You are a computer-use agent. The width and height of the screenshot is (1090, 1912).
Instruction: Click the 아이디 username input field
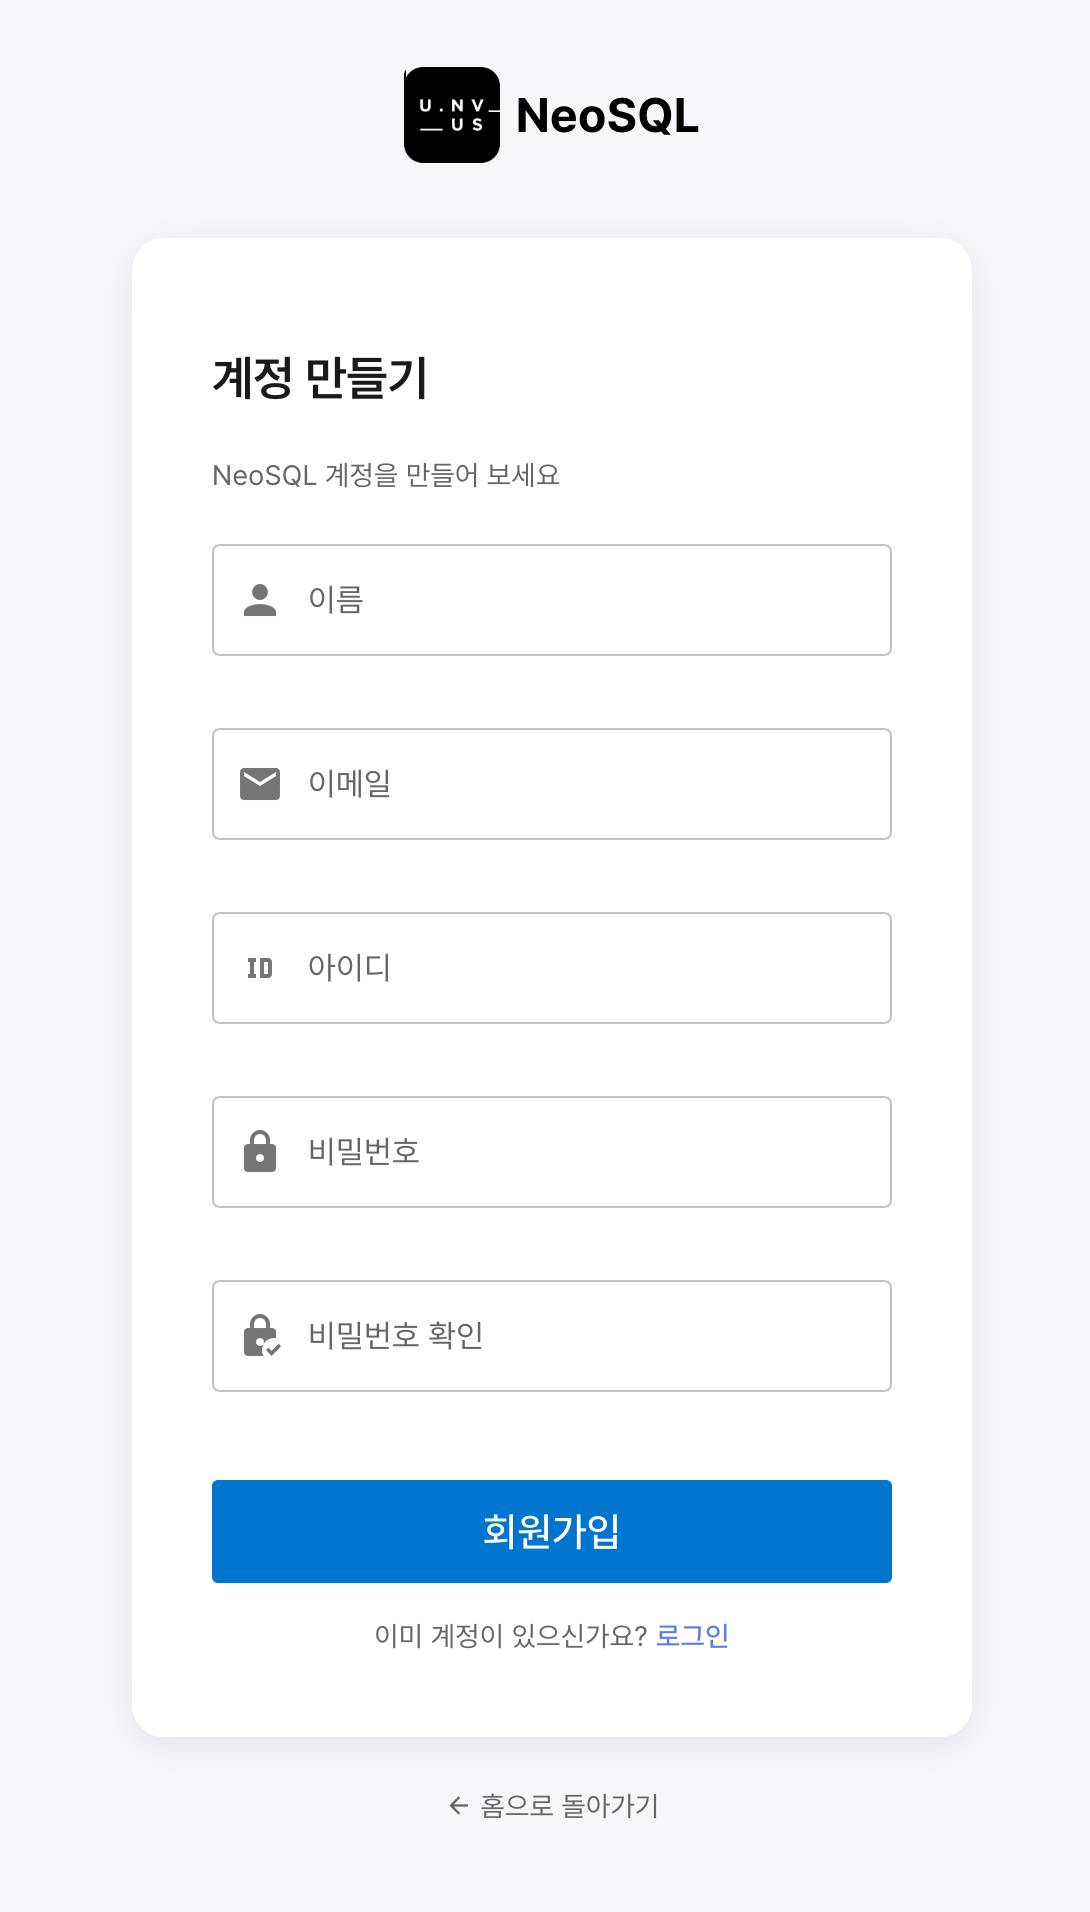[551, 967]
